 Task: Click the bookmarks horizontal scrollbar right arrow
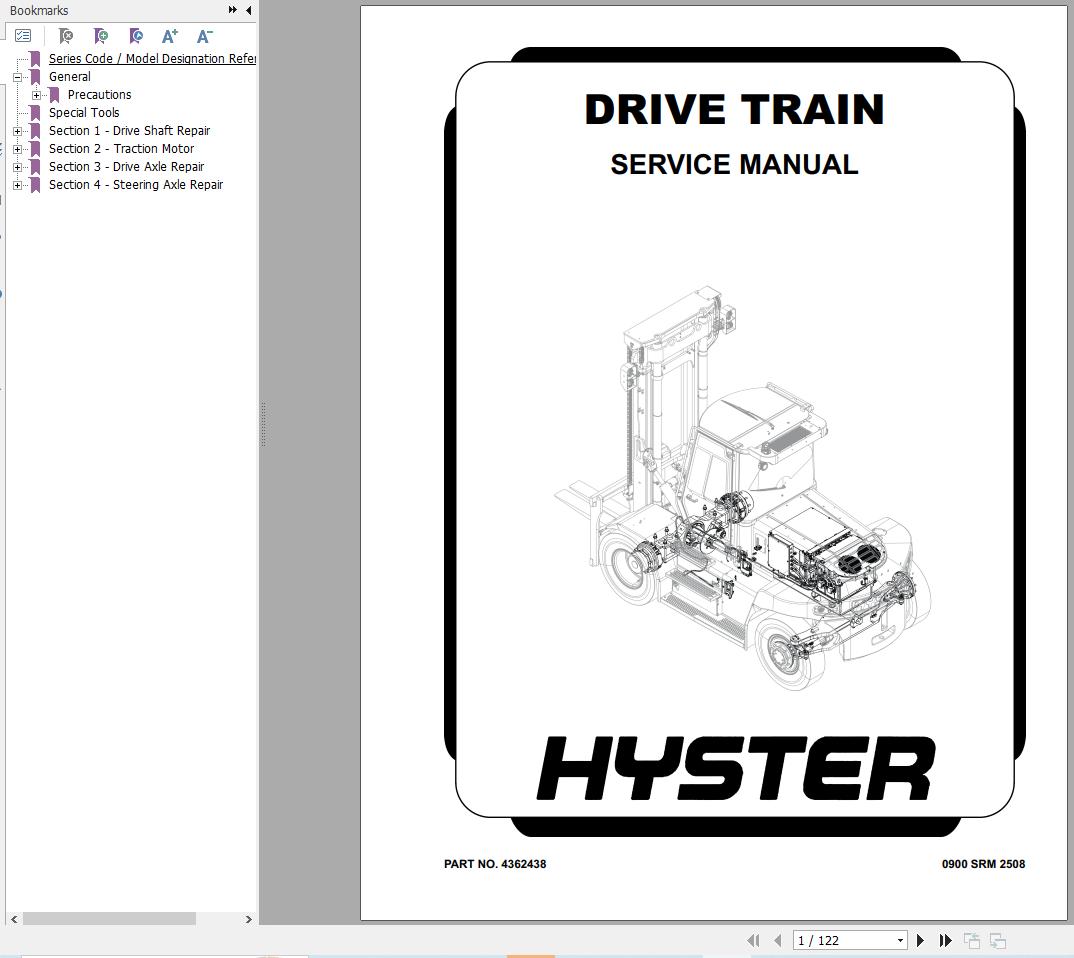[x=249, y=918]
